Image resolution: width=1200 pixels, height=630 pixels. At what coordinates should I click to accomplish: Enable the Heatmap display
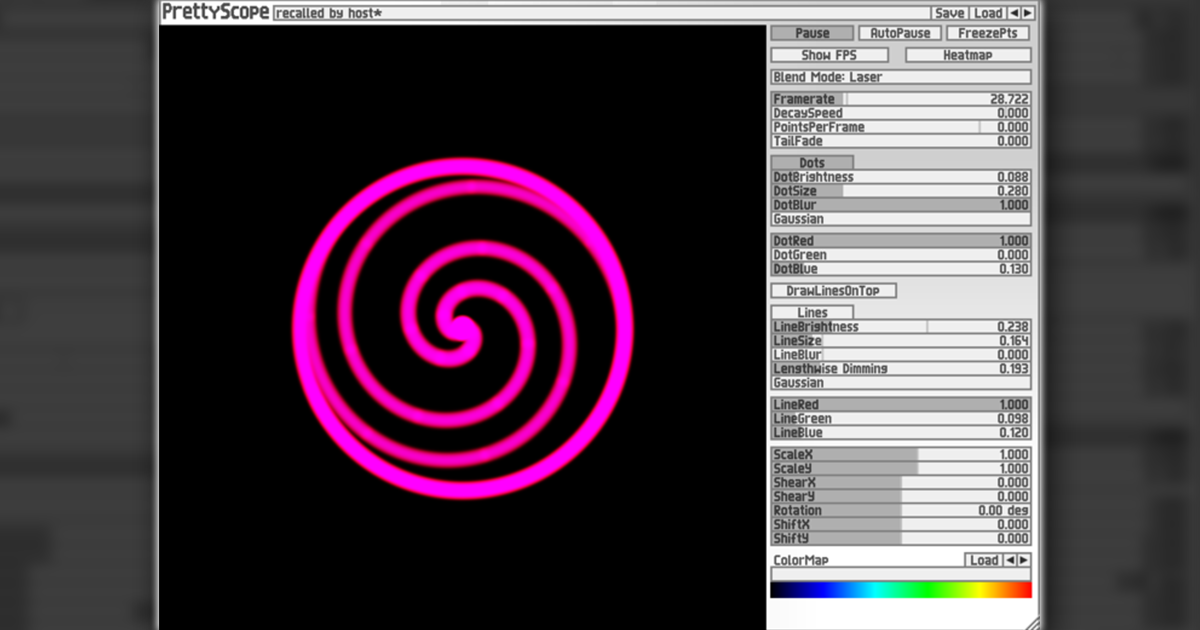967,55
